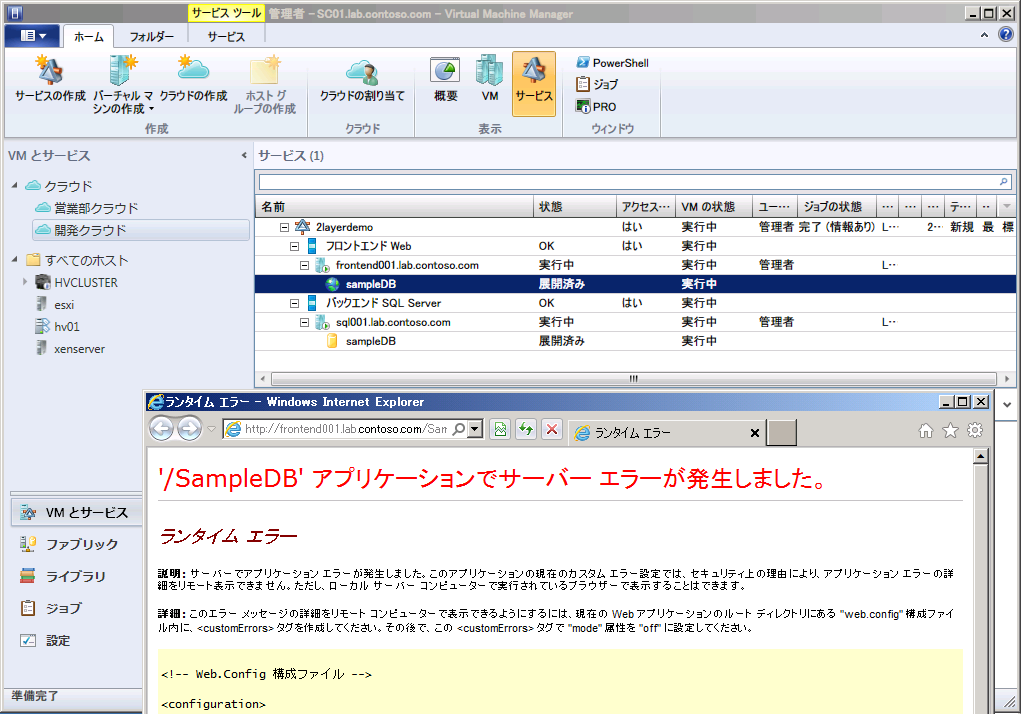Refresh the page in Internet Explorer
The height and width of the screenshot is (714, 1021).
point(526,429)
